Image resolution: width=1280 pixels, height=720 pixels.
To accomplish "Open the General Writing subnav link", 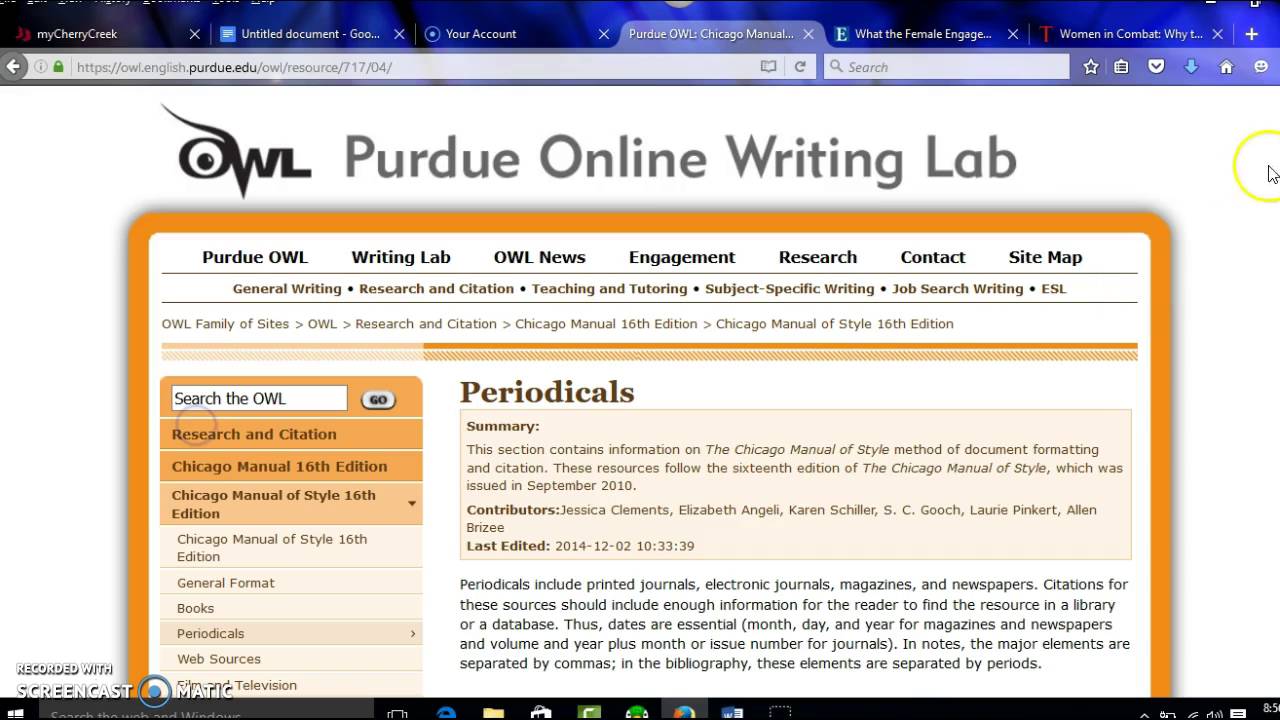I will (x=287, y=289).
